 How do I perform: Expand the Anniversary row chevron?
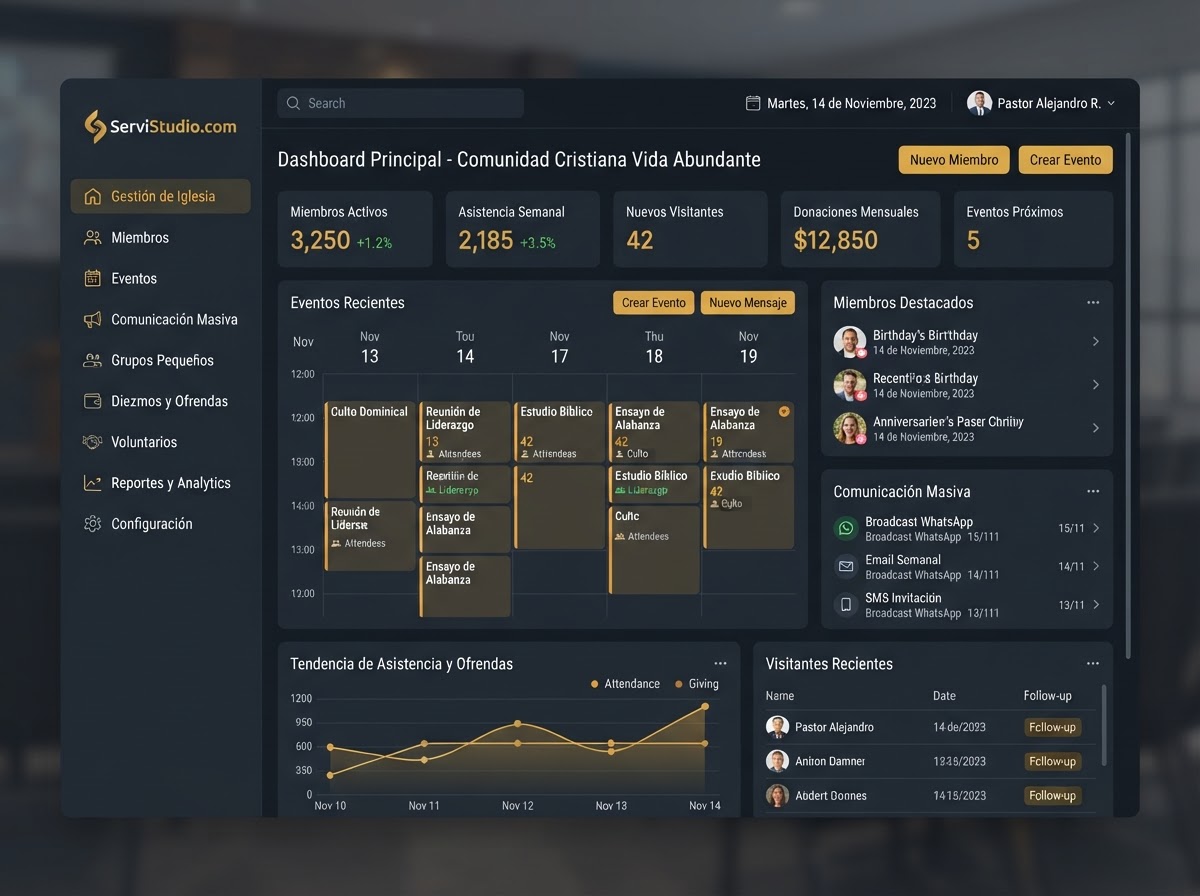tap(1096, 428)
